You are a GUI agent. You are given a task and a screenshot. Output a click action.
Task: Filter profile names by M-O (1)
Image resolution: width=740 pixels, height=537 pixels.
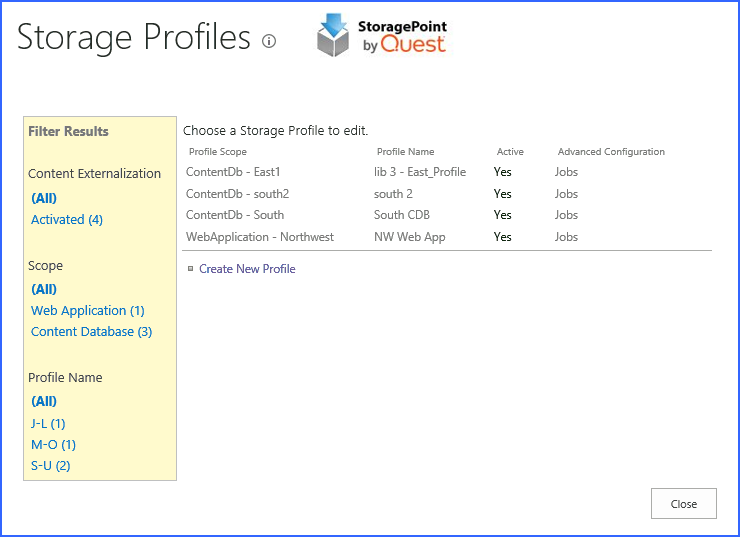click(53, 445)
